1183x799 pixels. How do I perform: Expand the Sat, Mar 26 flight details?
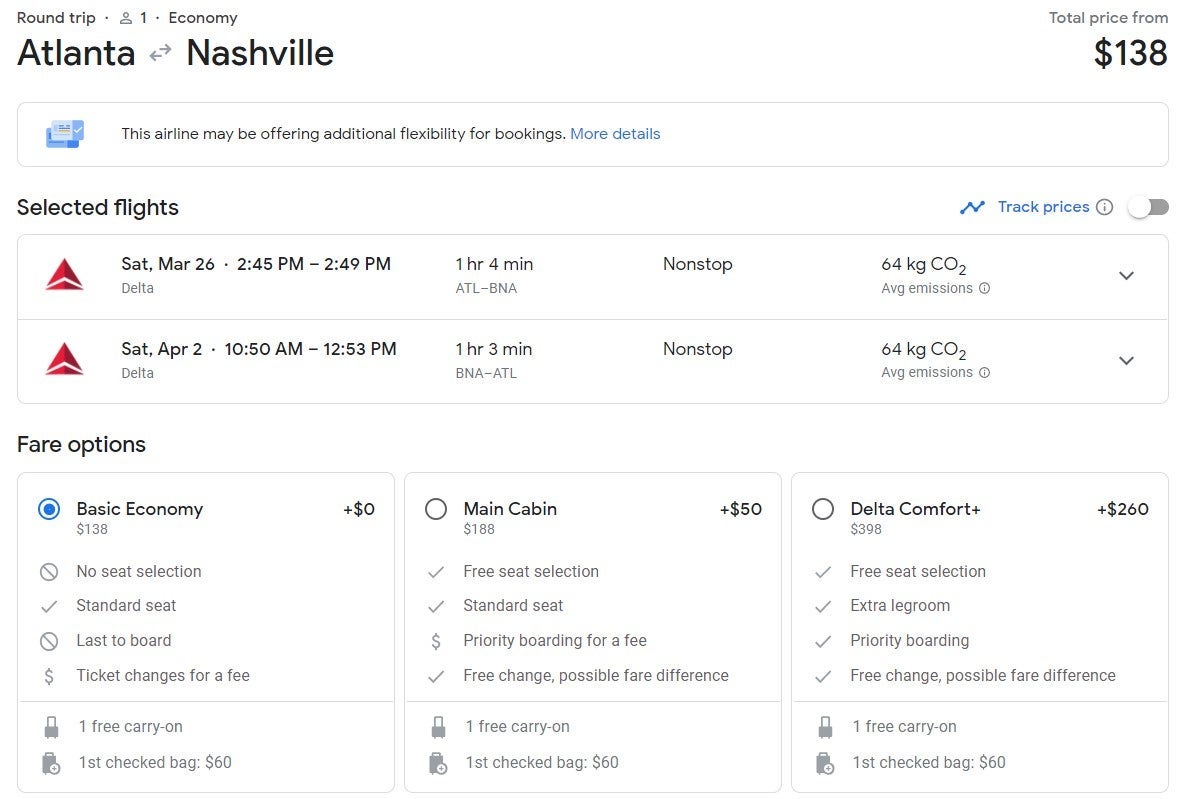pos(1126,276)
